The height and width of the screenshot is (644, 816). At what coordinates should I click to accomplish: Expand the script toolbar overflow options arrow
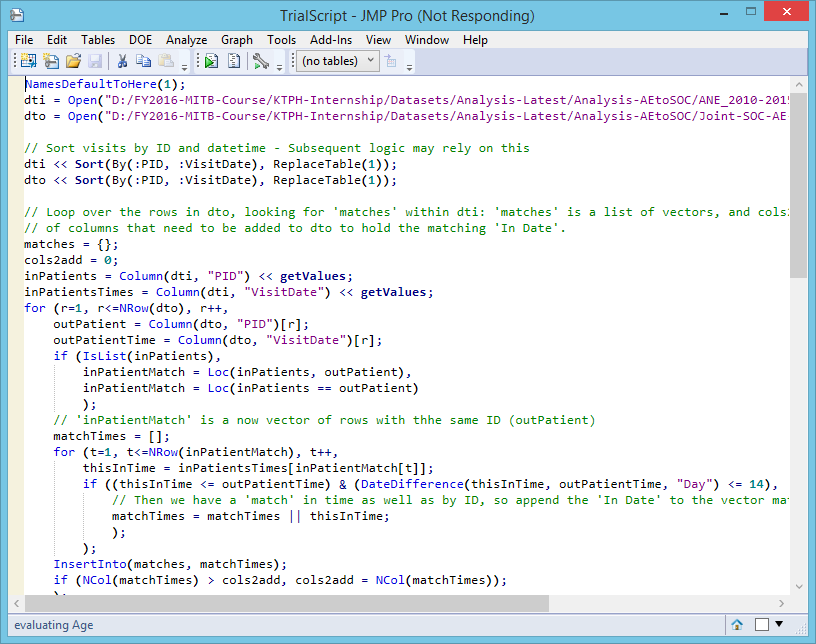[x=279, y=67]
